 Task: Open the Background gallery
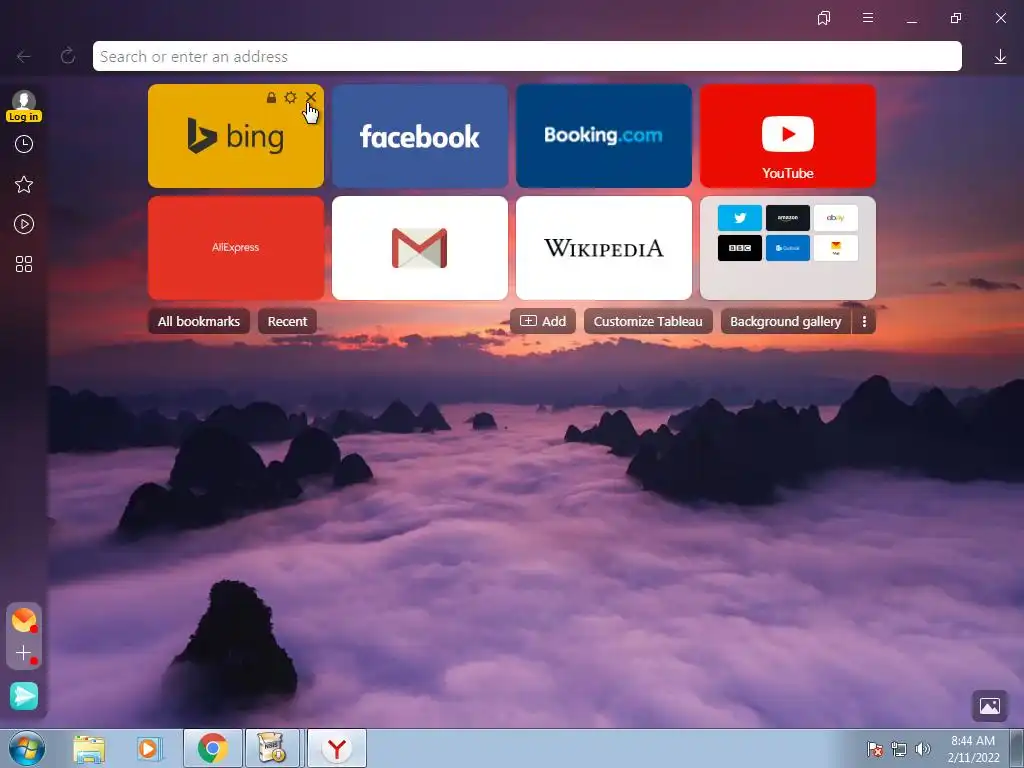tap(786, 321)
